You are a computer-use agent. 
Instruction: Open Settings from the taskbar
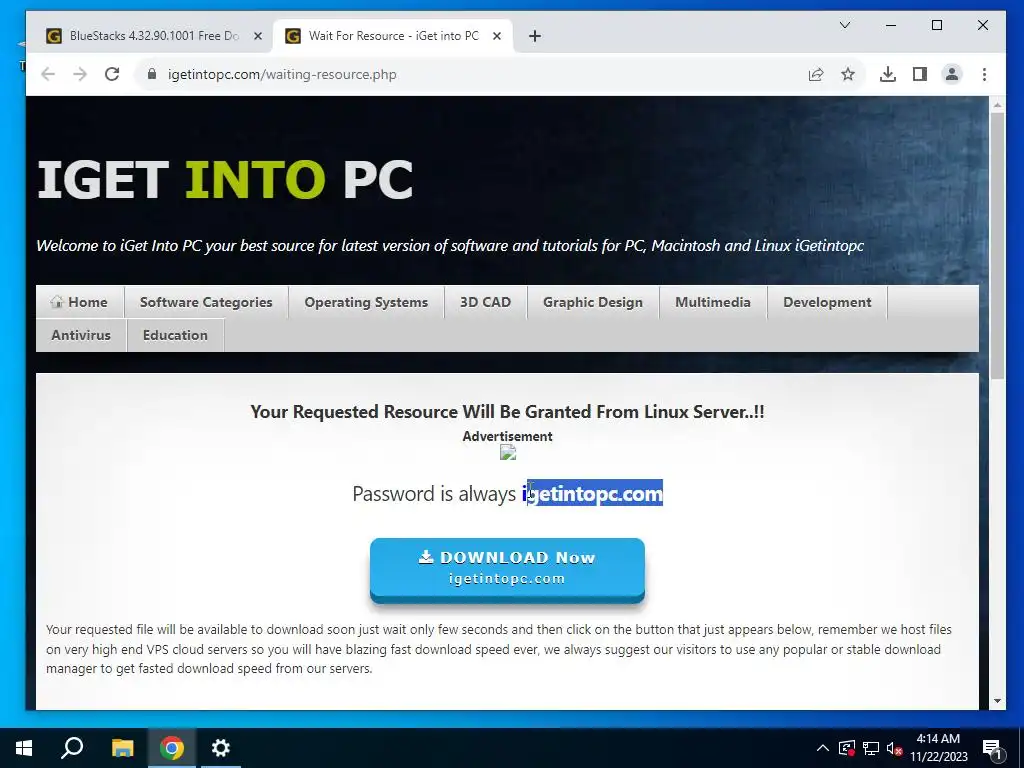(x=221, y=748)
